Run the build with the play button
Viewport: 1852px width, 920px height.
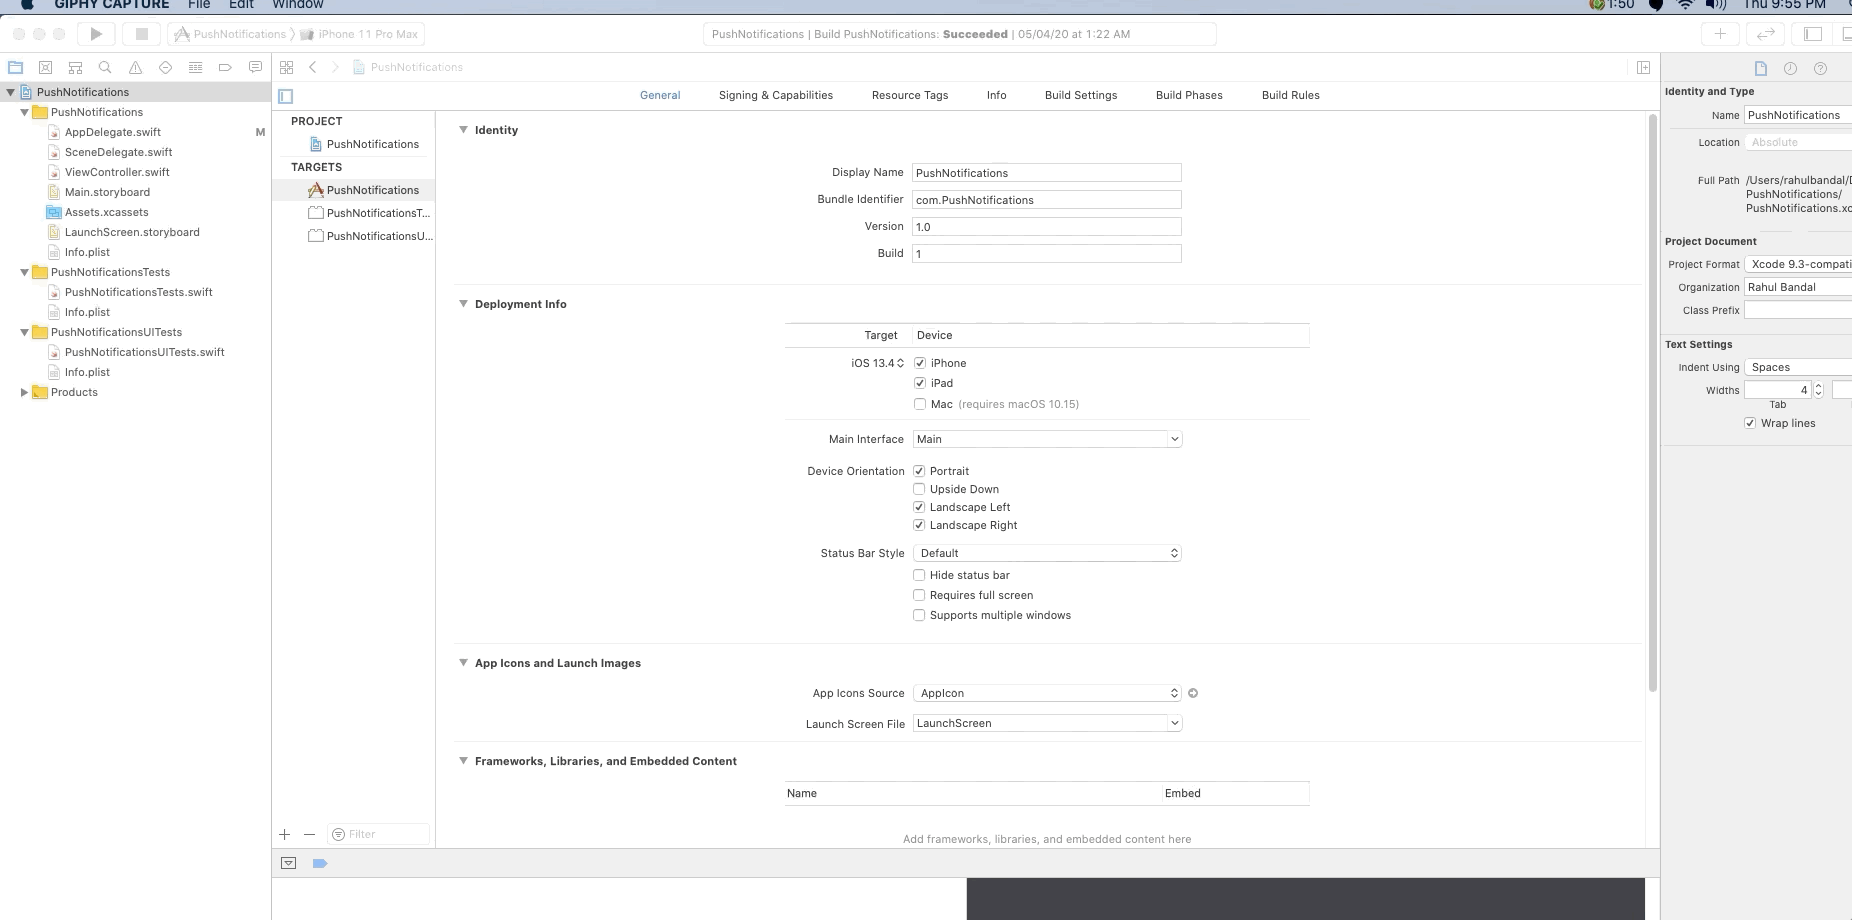click(x=96, y=34)
